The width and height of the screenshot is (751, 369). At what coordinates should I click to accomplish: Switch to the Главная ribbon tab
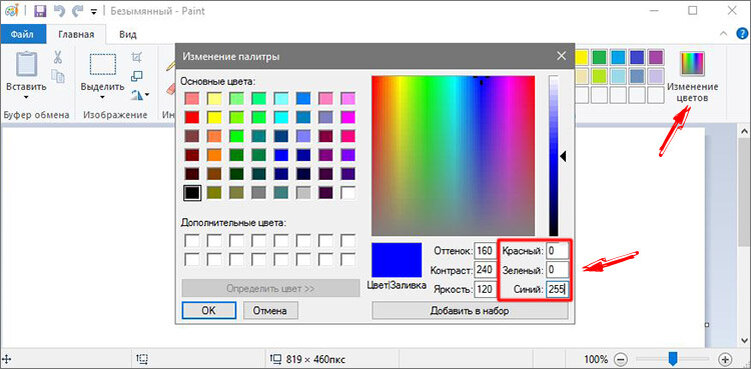click(x=76, y=35)
